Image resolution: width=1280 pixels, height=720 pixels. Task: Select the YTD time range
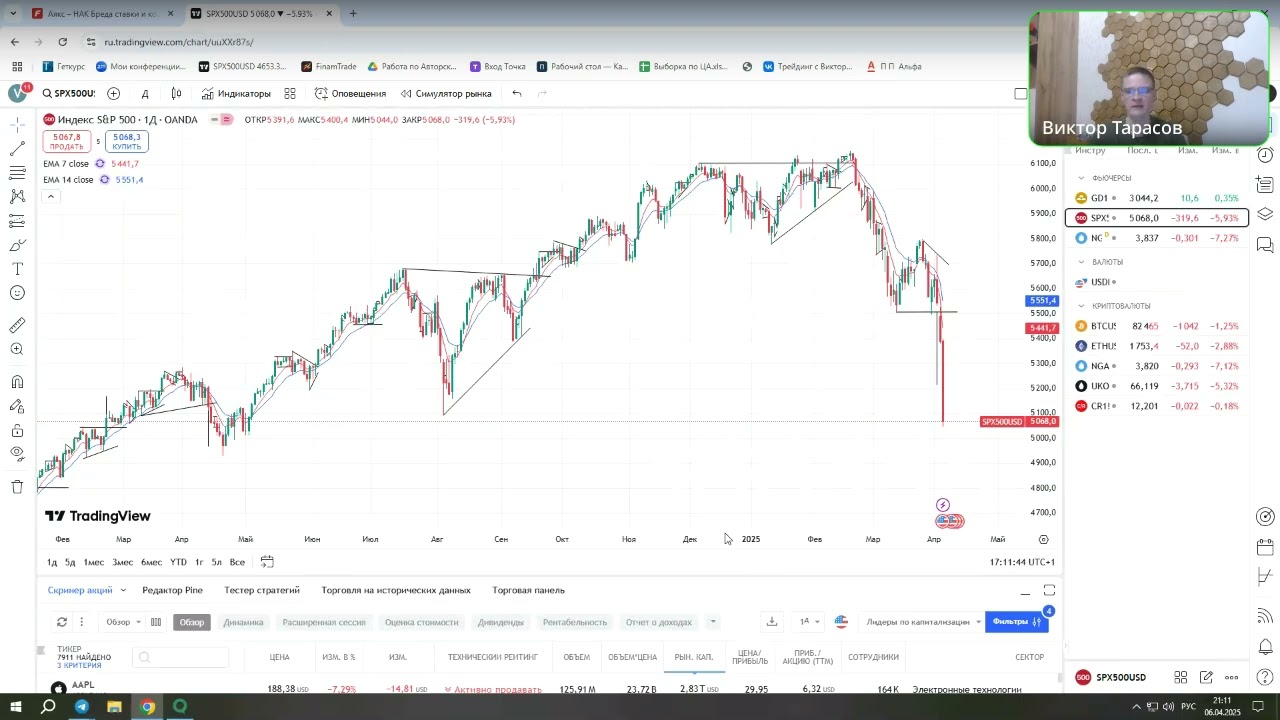click(178, 562)
